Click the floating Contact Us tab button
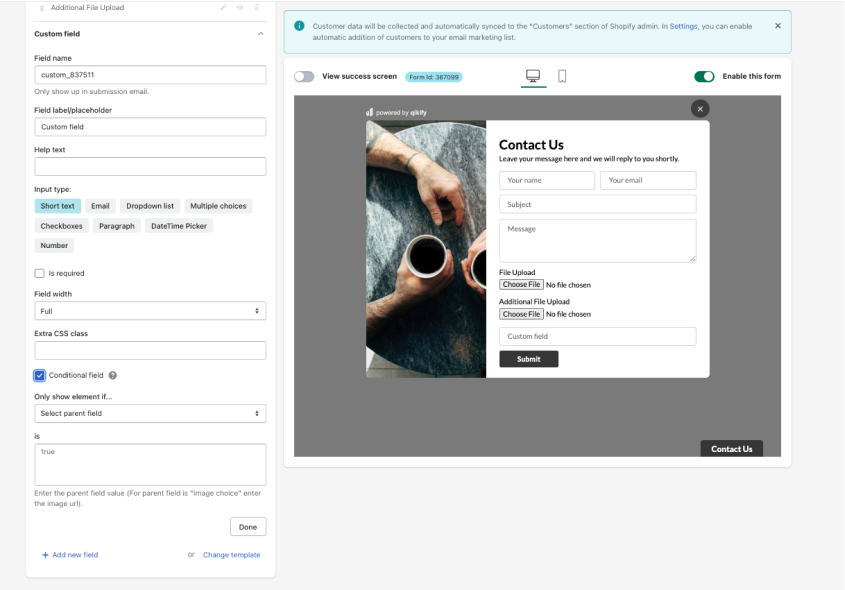Image resolution: width=845 pixels, height=590 pixels. click(x=731, y=449)
